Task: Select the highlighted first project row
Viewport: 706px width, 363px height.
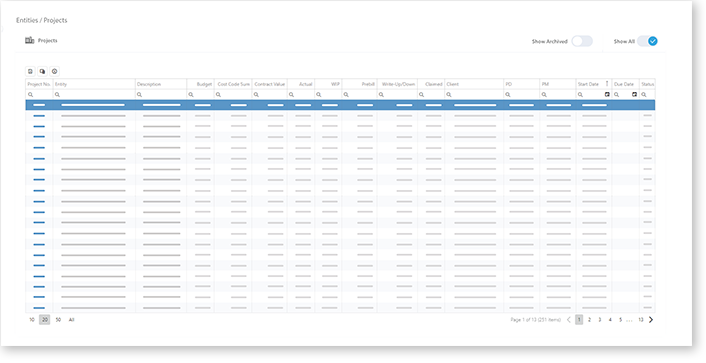Action: point(340,105)
